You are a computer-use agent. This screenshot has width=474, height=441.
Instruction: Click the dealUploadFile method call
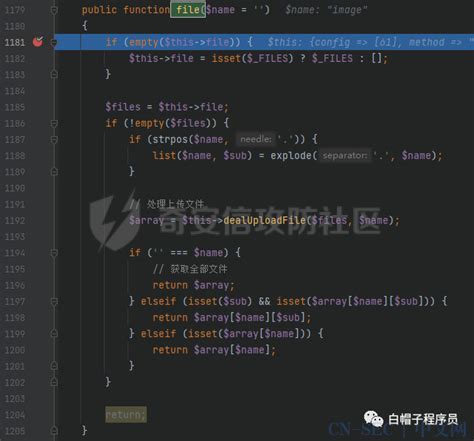pos(265,220)
